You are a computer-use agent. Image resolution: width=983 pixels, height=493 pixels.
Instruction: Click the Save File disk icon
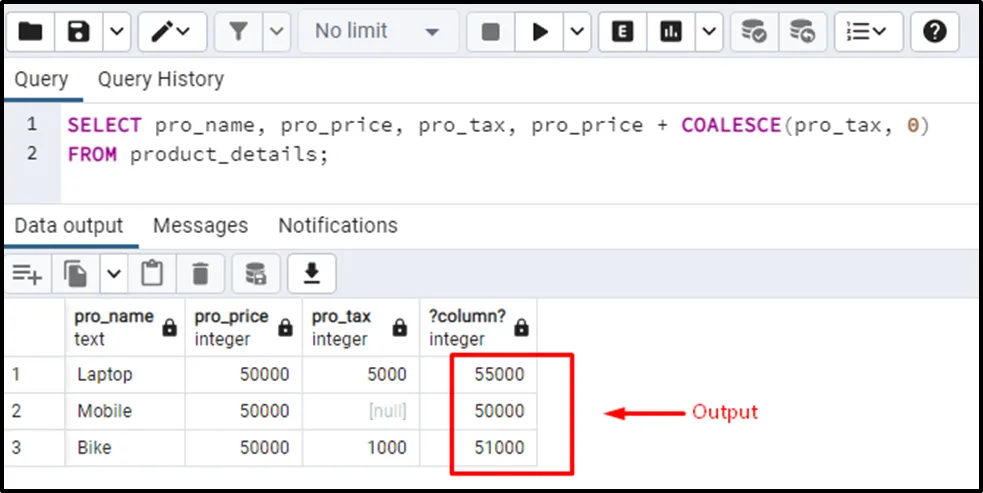[79, 32]
